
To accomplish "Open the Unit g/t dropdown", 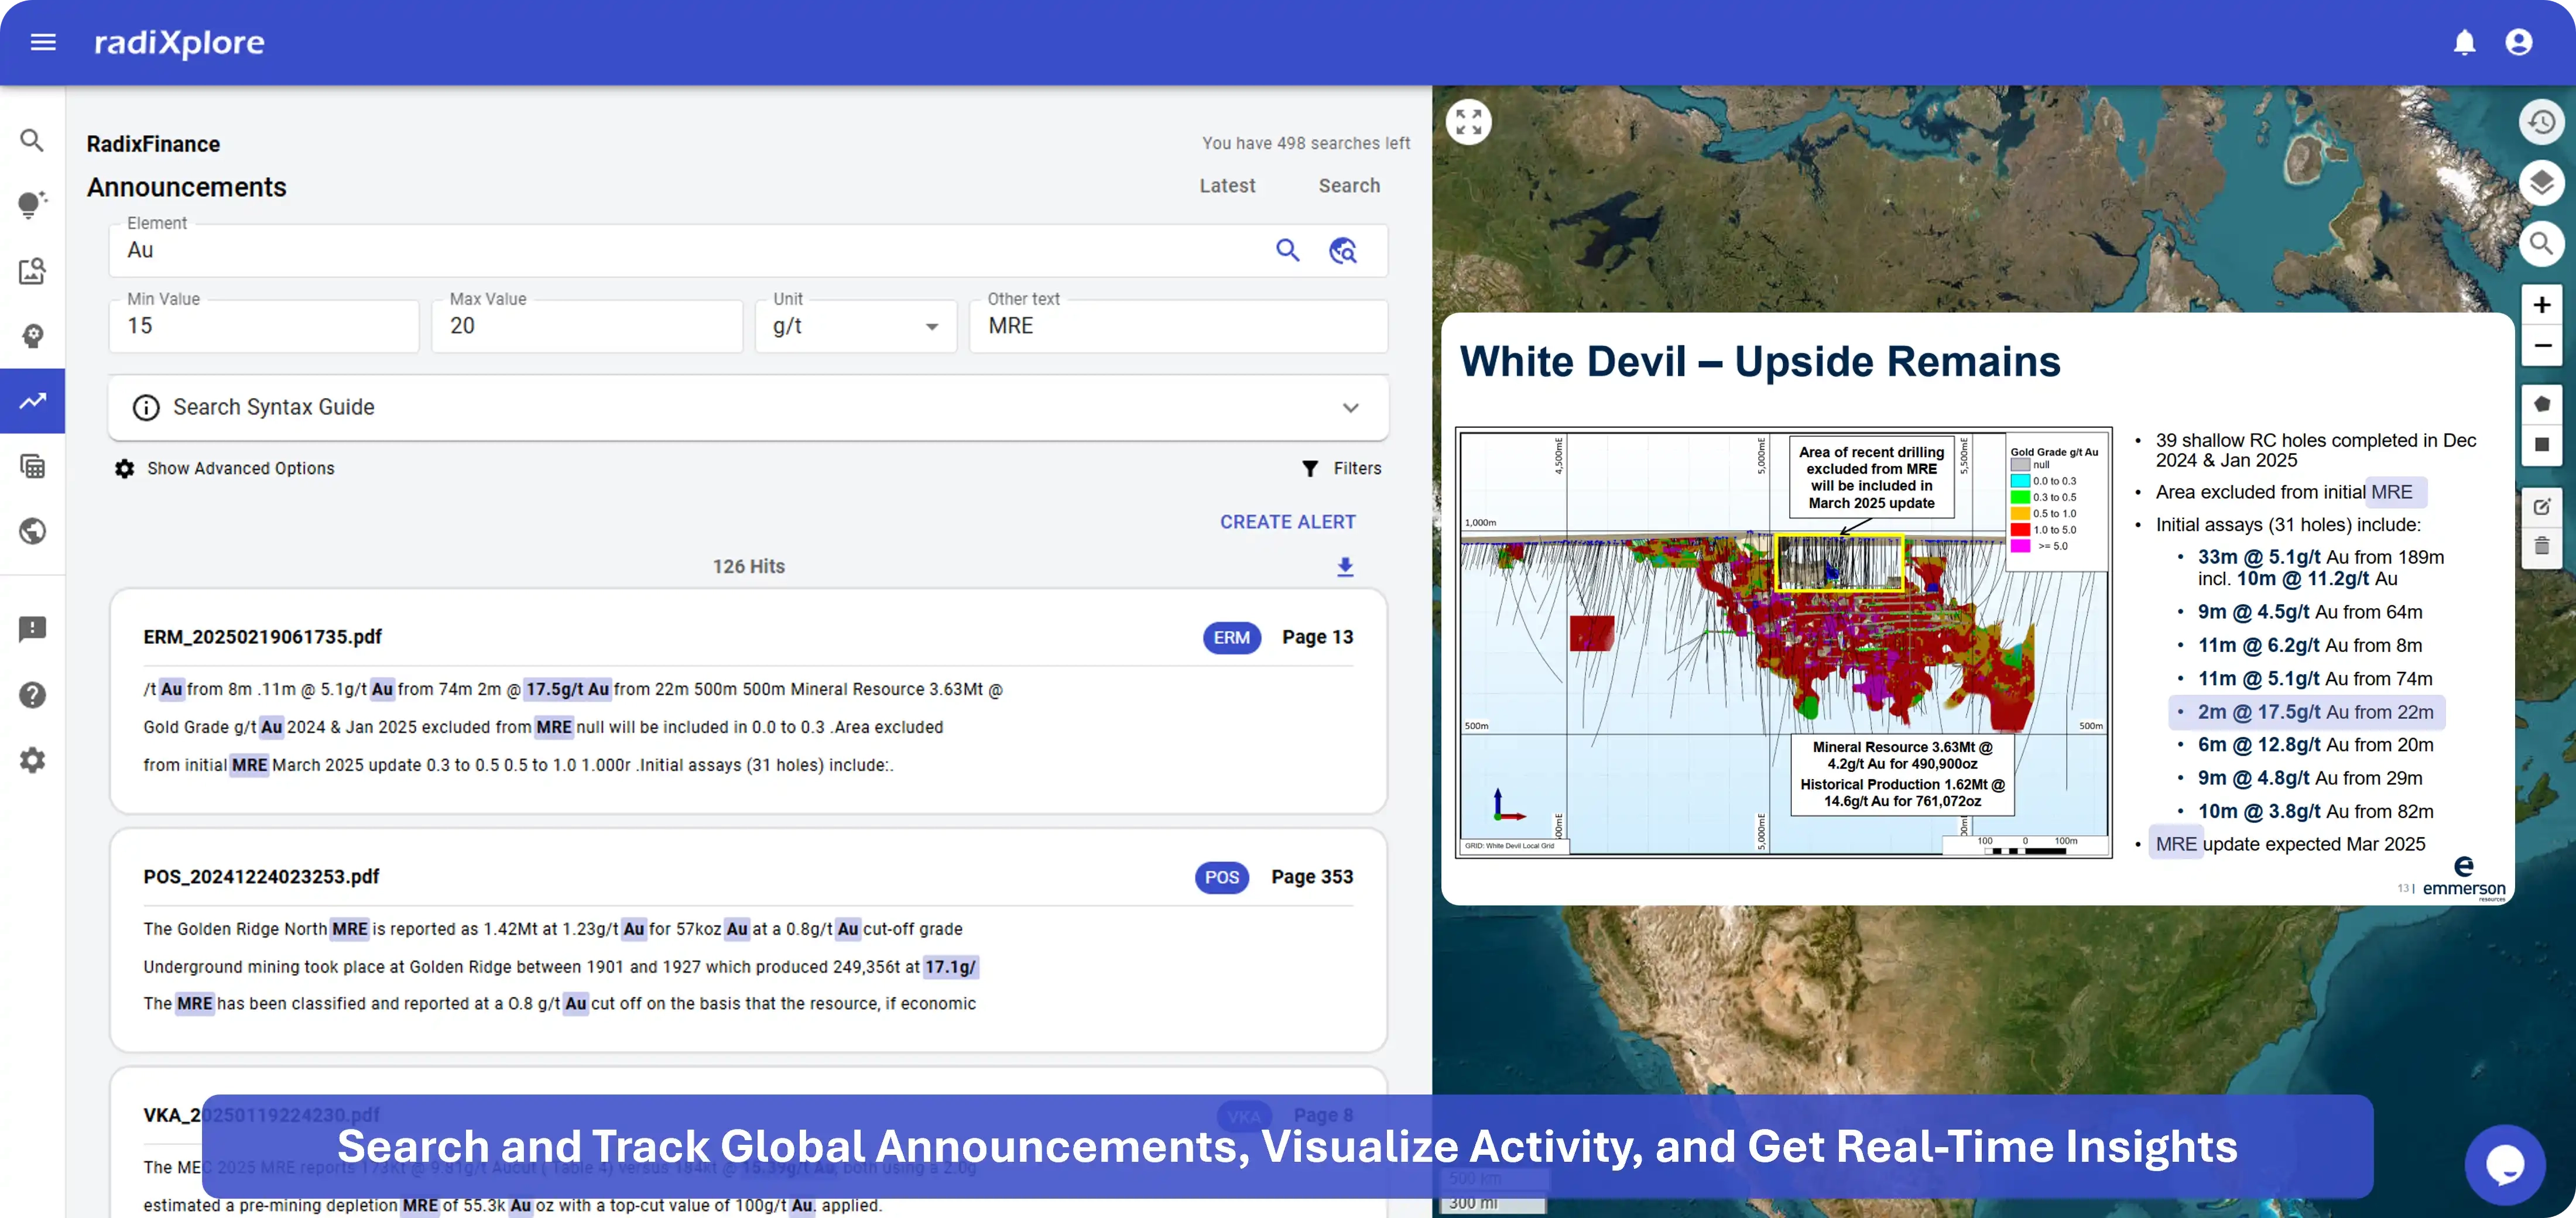I will point(856,326).
